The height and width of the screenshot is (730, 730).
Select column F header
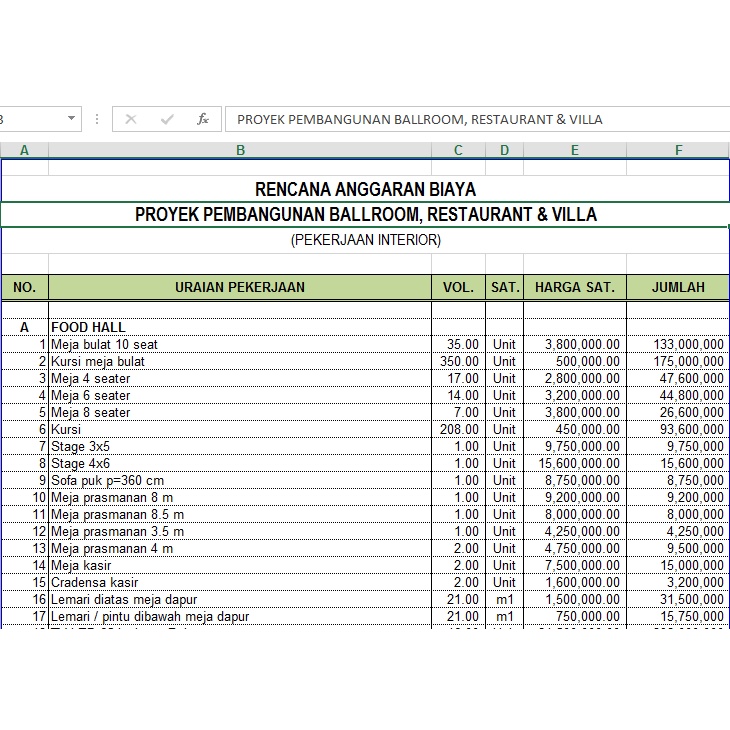pos(678,150)
